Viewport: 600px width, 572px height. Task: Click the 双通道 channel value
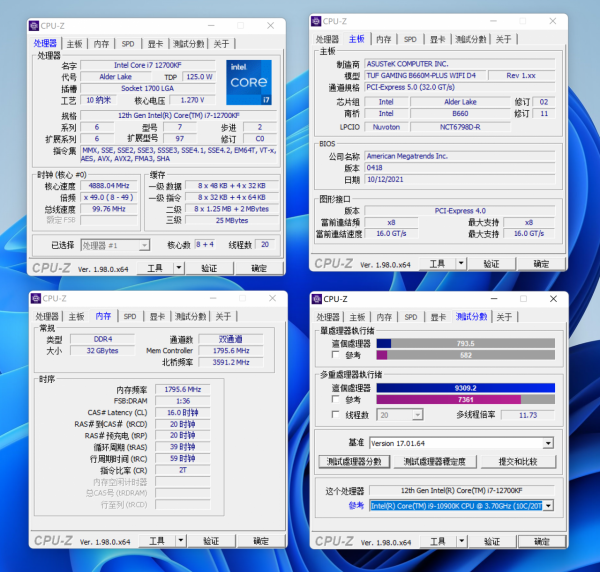(231, 339)
